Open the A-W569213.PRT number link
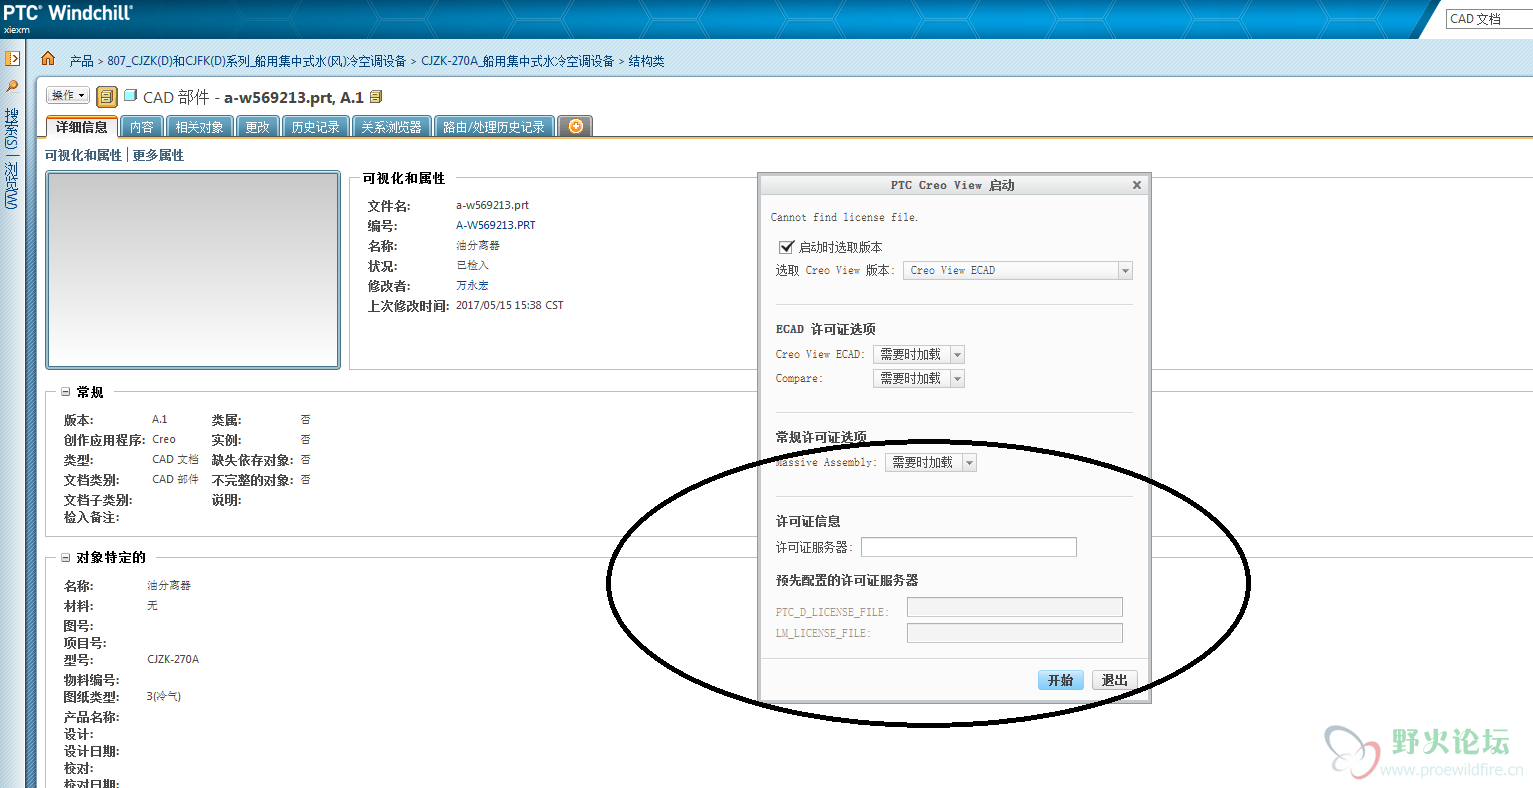The height and width of the screenshot is (788, 1533). (x=496, y=225)
